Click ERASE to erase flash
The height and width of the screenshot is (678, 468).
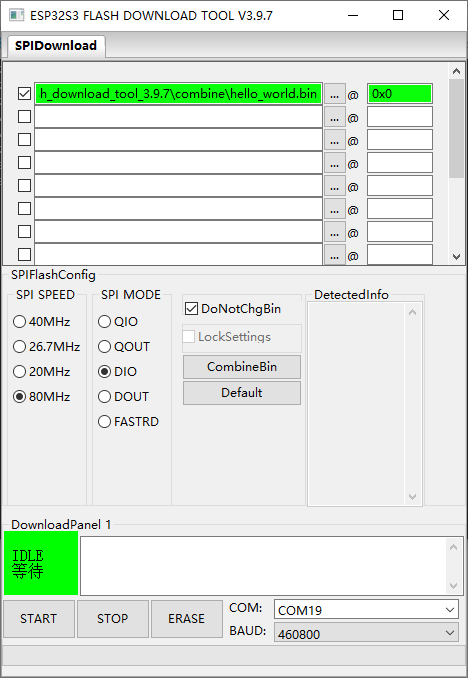point(187,619)
